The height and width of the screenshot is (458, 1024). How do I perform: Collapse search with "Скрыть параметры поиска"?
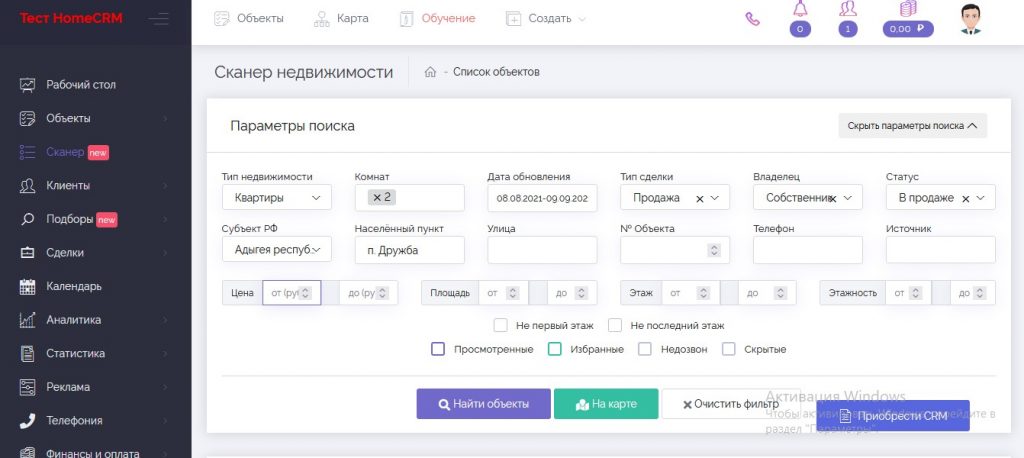pyautogui.click(x=912, y=126)
